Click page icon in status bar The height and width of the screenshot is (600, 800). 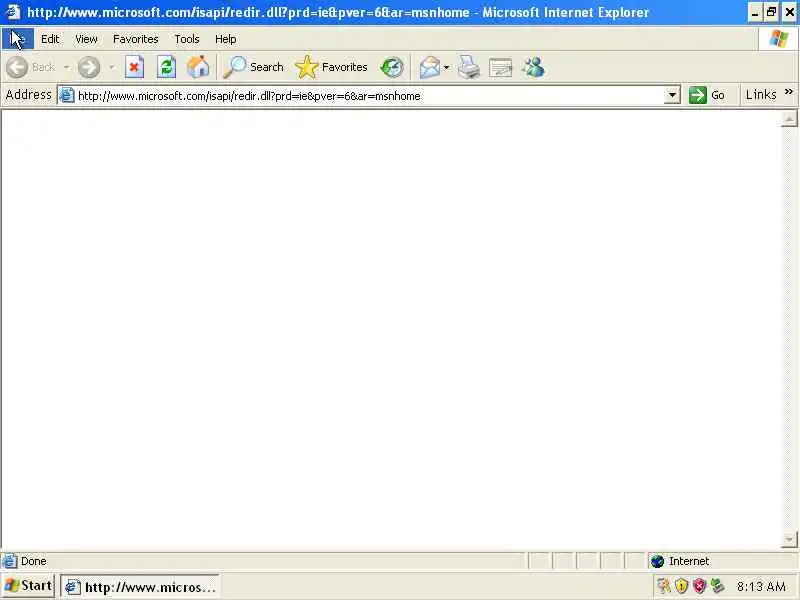[9, 561]
